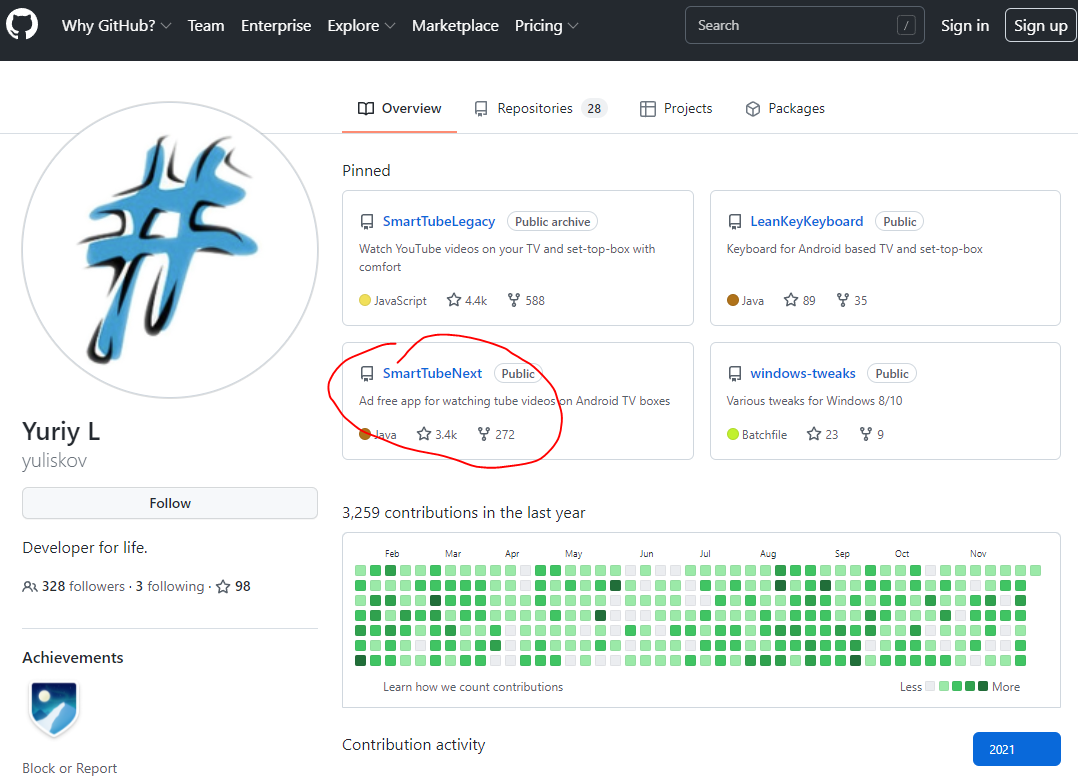
Task: Click the repo icon beside LeanKeyKeyboard
Action: (x=735, y=221)
